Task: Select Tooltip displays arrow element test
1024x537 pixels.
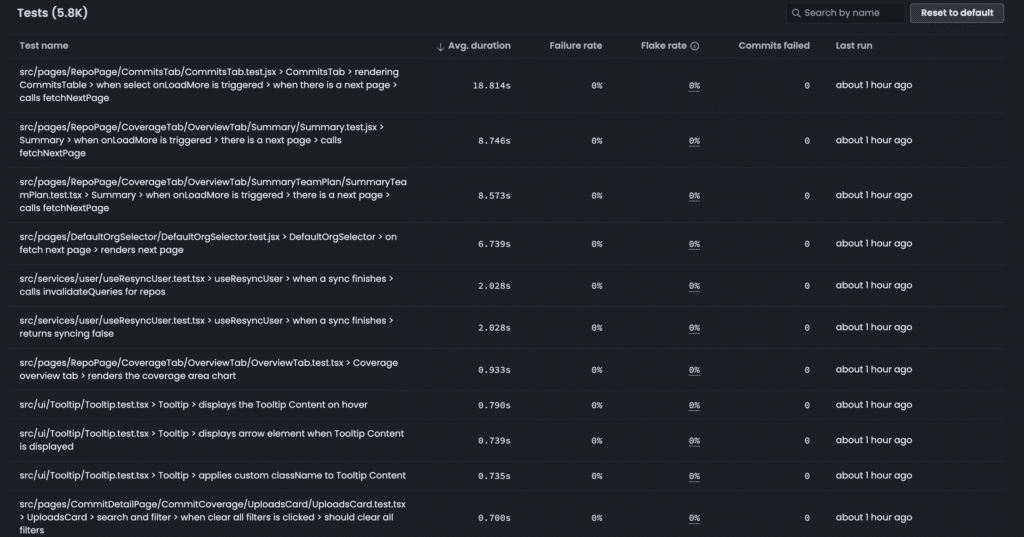Action: [x=212, y=440]
